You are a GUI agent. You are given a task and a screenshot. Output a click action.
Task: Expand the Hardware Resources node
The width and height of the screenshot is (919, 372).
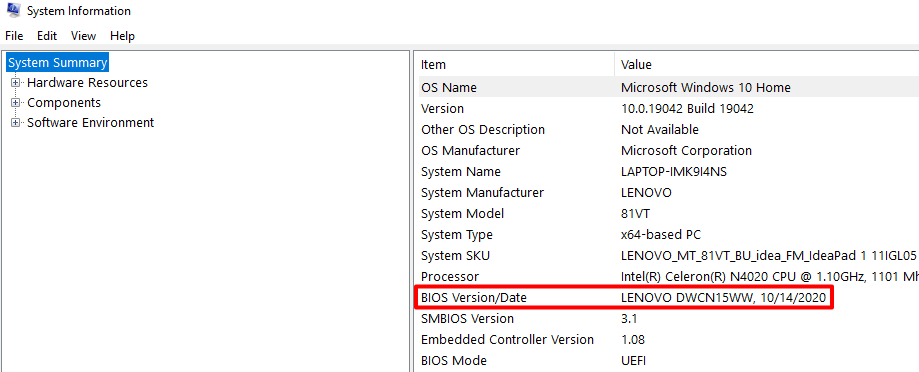(15, 83)
